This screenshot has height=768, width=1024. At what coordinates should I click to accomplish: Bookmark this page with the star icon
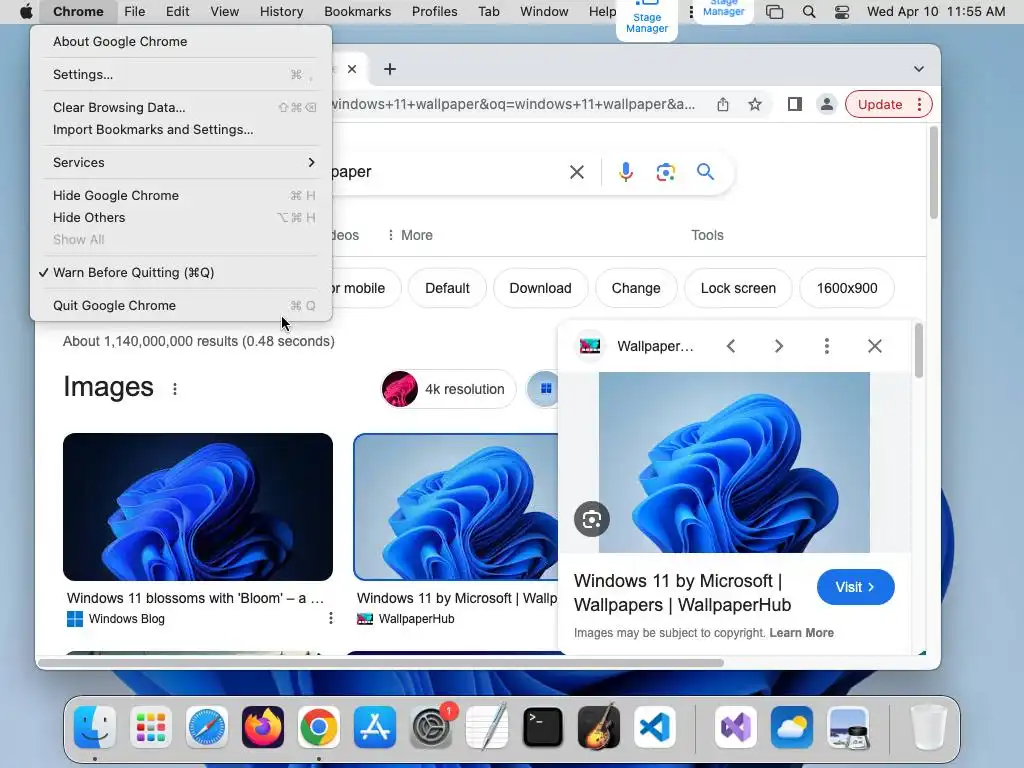pos(755,104)
